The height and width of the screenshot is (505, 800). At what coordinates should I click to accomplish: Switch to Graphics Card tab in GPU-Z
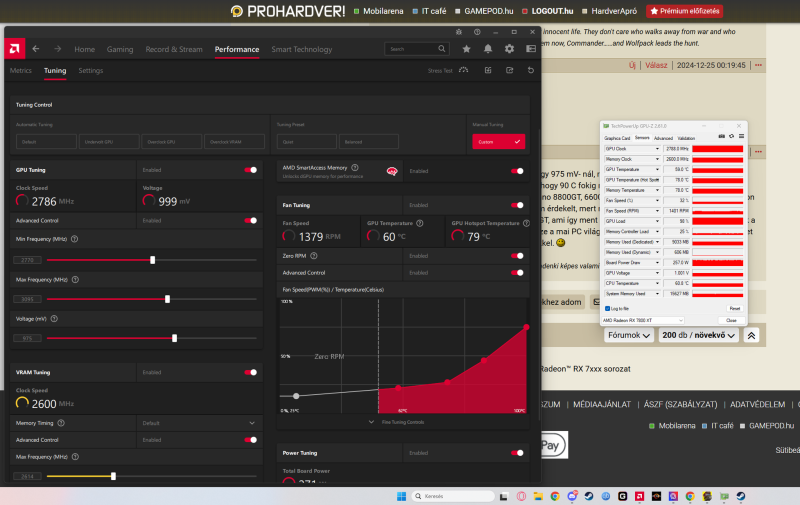617,138
